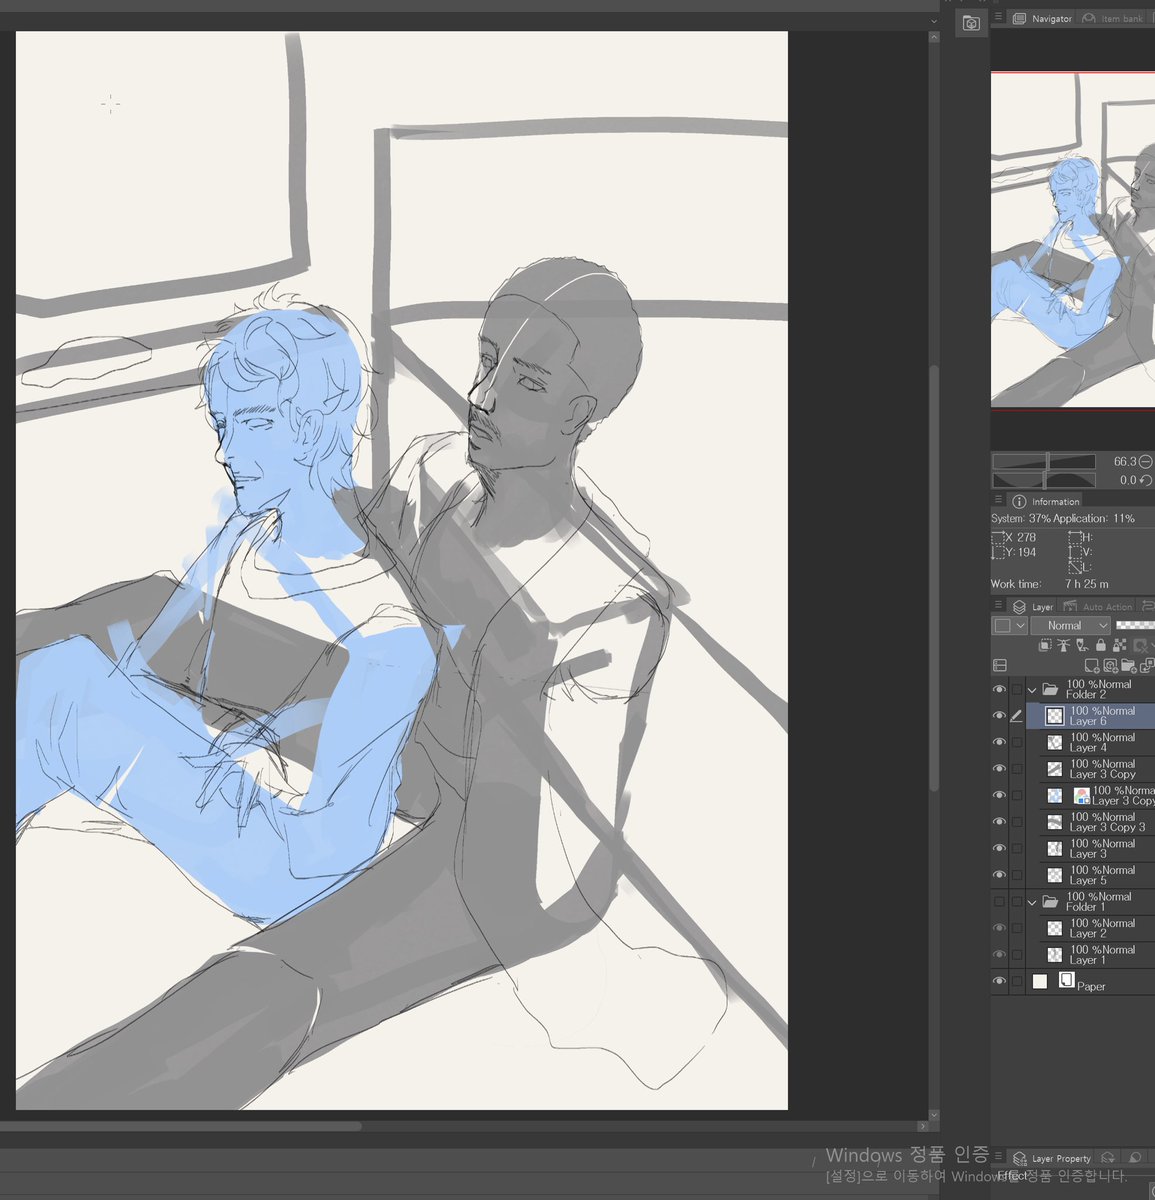
Task: Click the zoom out button showing 66.3
Action: (x=1144, y=461)
